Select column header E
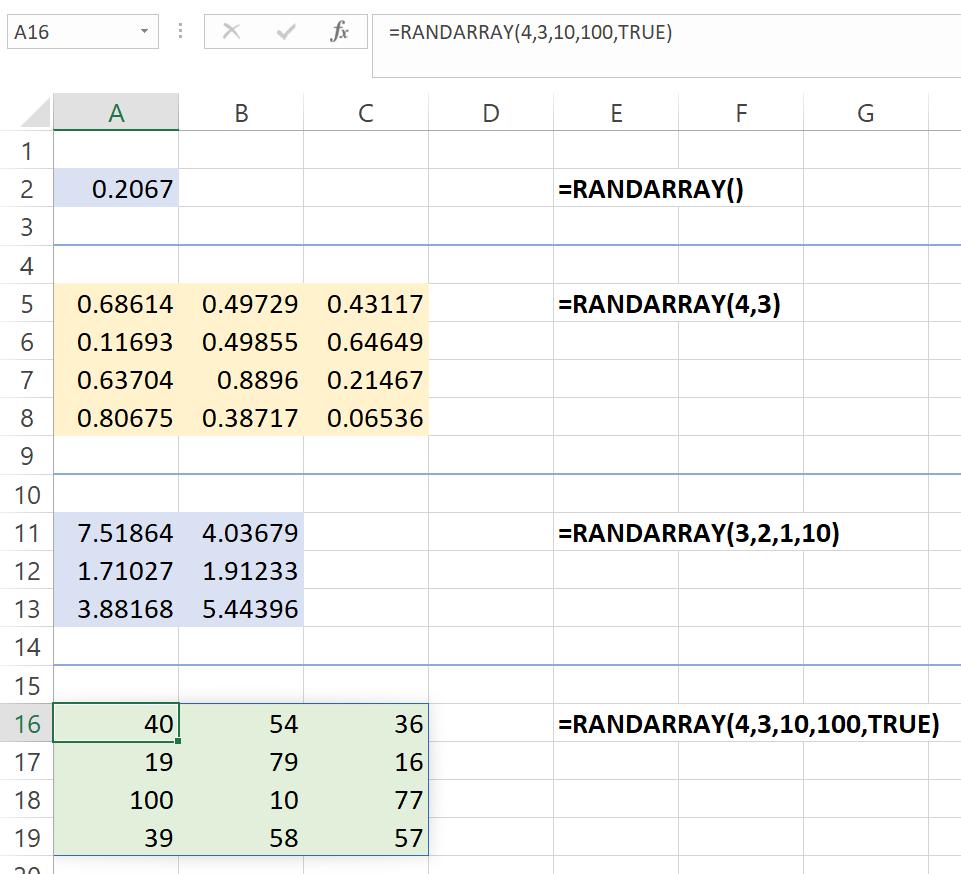Viewport: 961px width, 874px height. click(616, 112)
